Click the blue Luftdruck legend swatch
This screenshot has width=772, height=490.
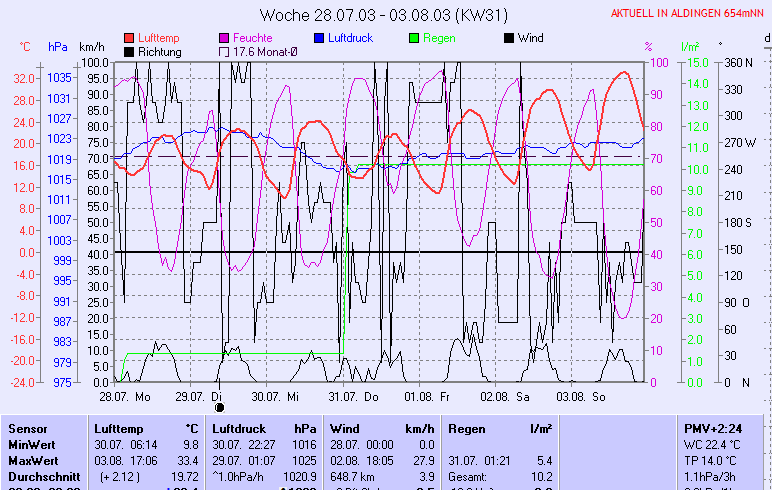tap(319, 38)
